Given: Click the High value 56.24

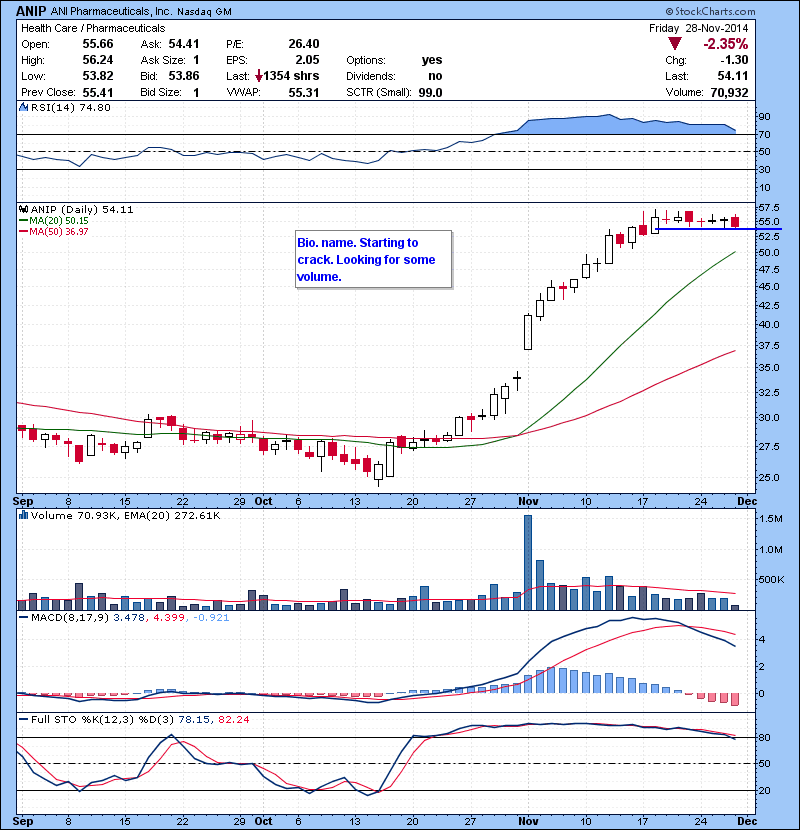Looking at the screenshot, I should [98, 60].
